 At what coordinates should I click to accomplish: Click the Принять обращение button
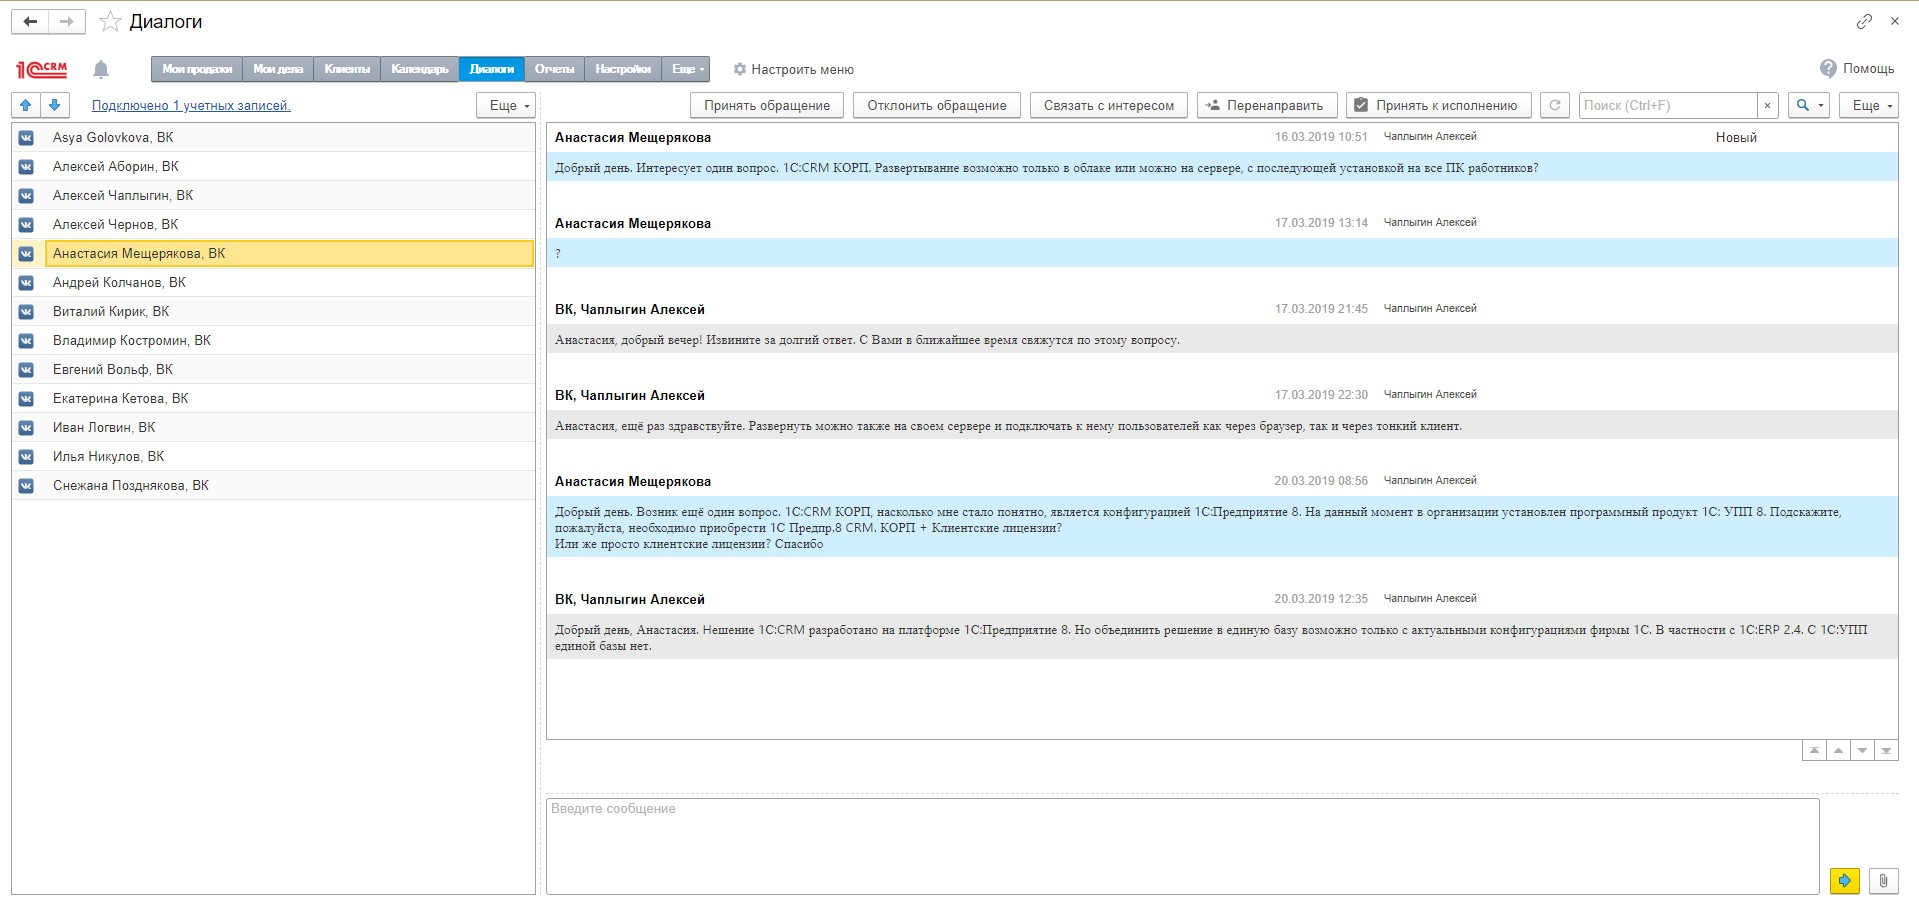(x=766, y=105)
